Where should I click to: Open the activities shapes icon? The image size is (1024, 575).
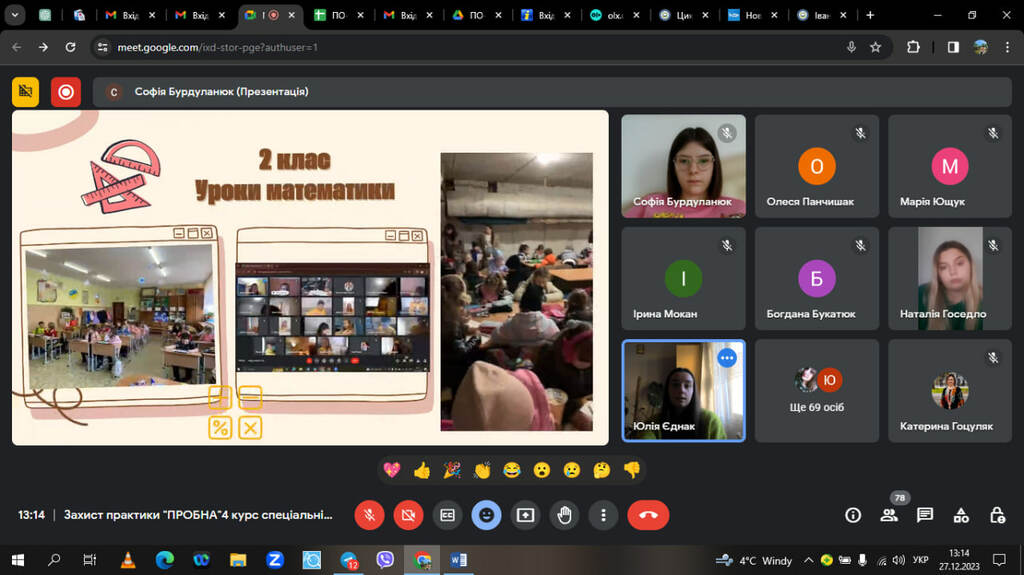pyautogui.click(x=961, y=515)
